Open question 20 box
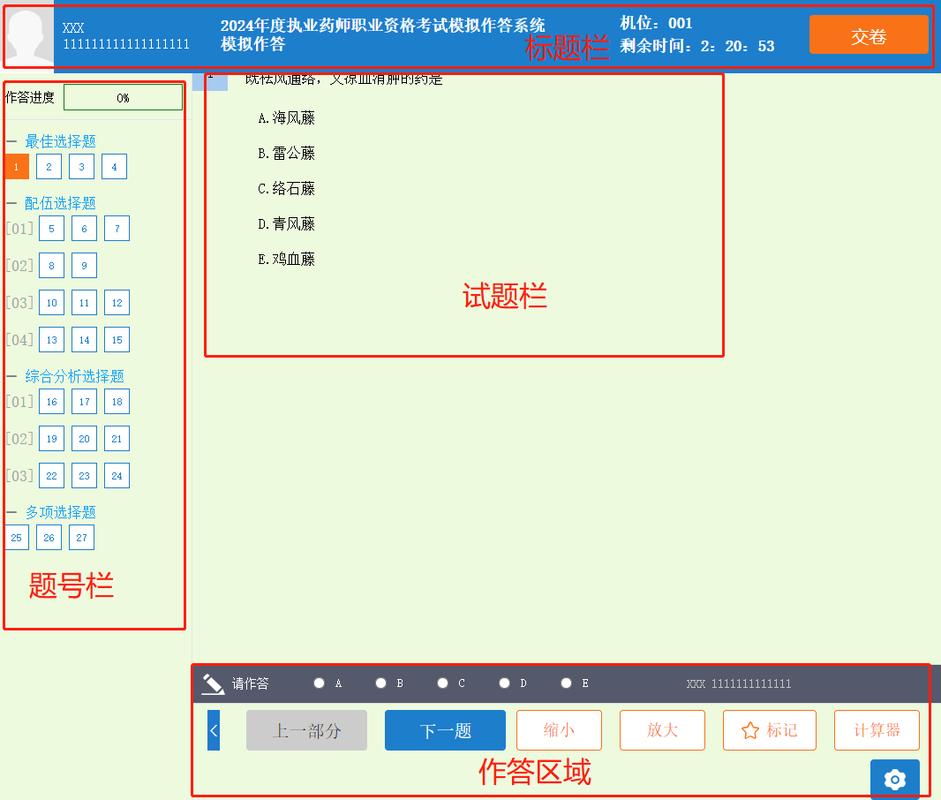Viewport: 941px width, 800px height. point(84,439)
